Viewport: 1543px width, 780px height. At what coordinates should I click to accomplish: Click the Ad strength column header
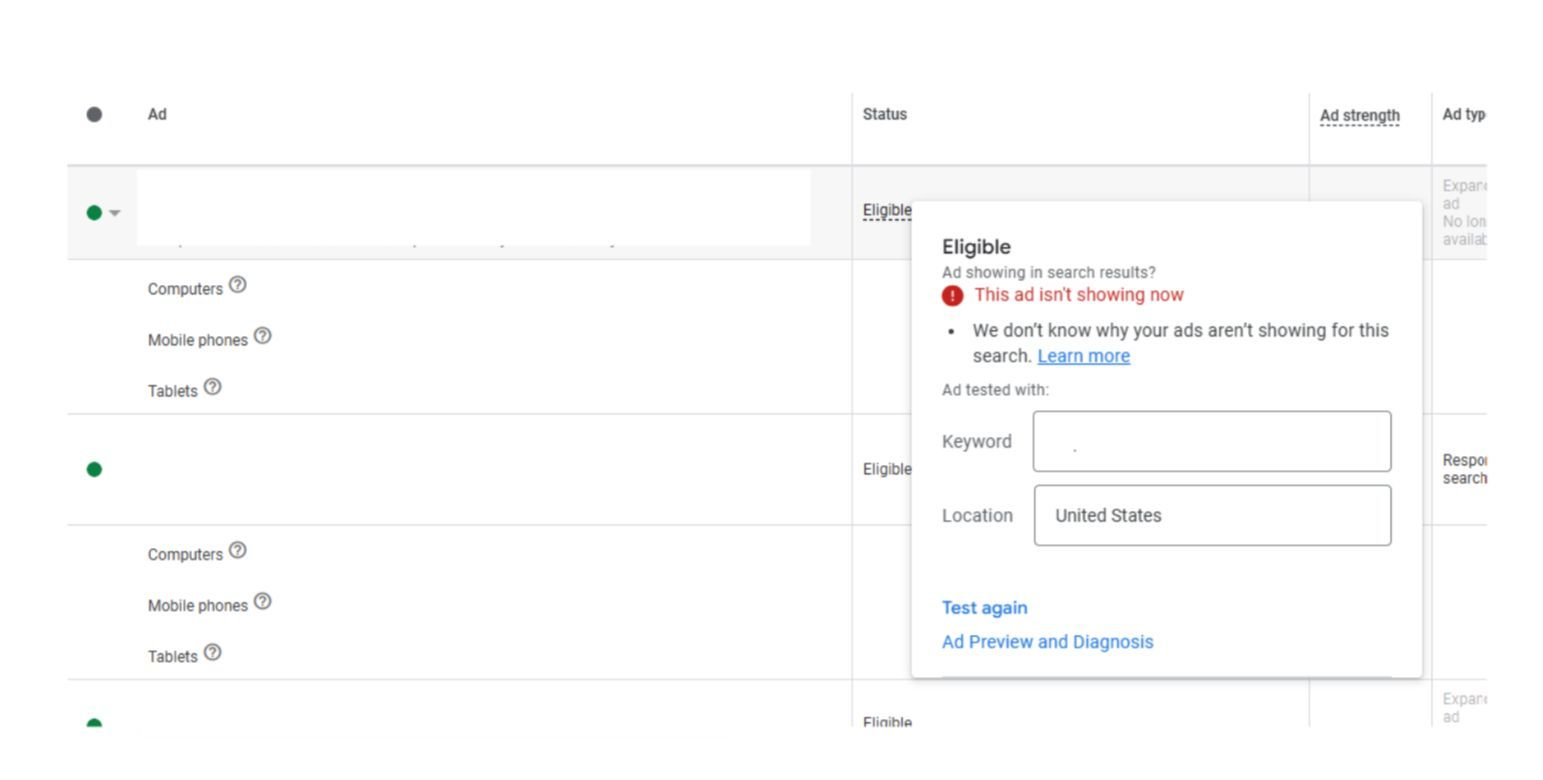click(1360, 116)
